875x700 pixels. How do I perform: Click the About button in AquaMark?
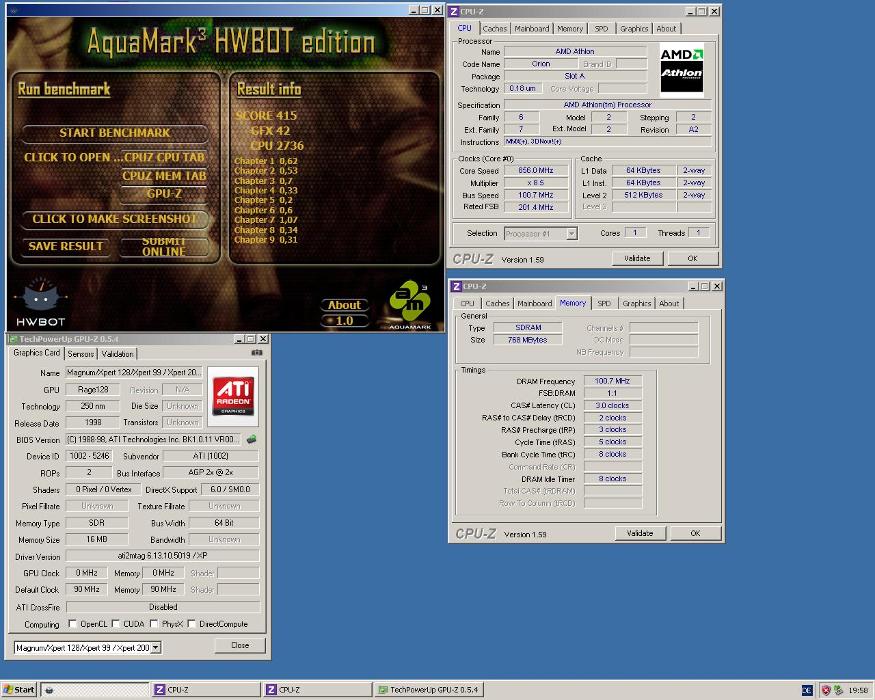[x=344, y=305]
